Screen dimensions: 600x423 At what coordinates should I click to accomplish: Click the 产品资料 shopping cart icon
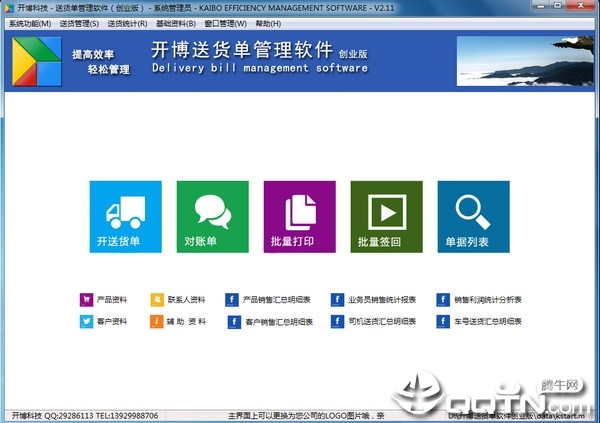[x=86, y=300]
